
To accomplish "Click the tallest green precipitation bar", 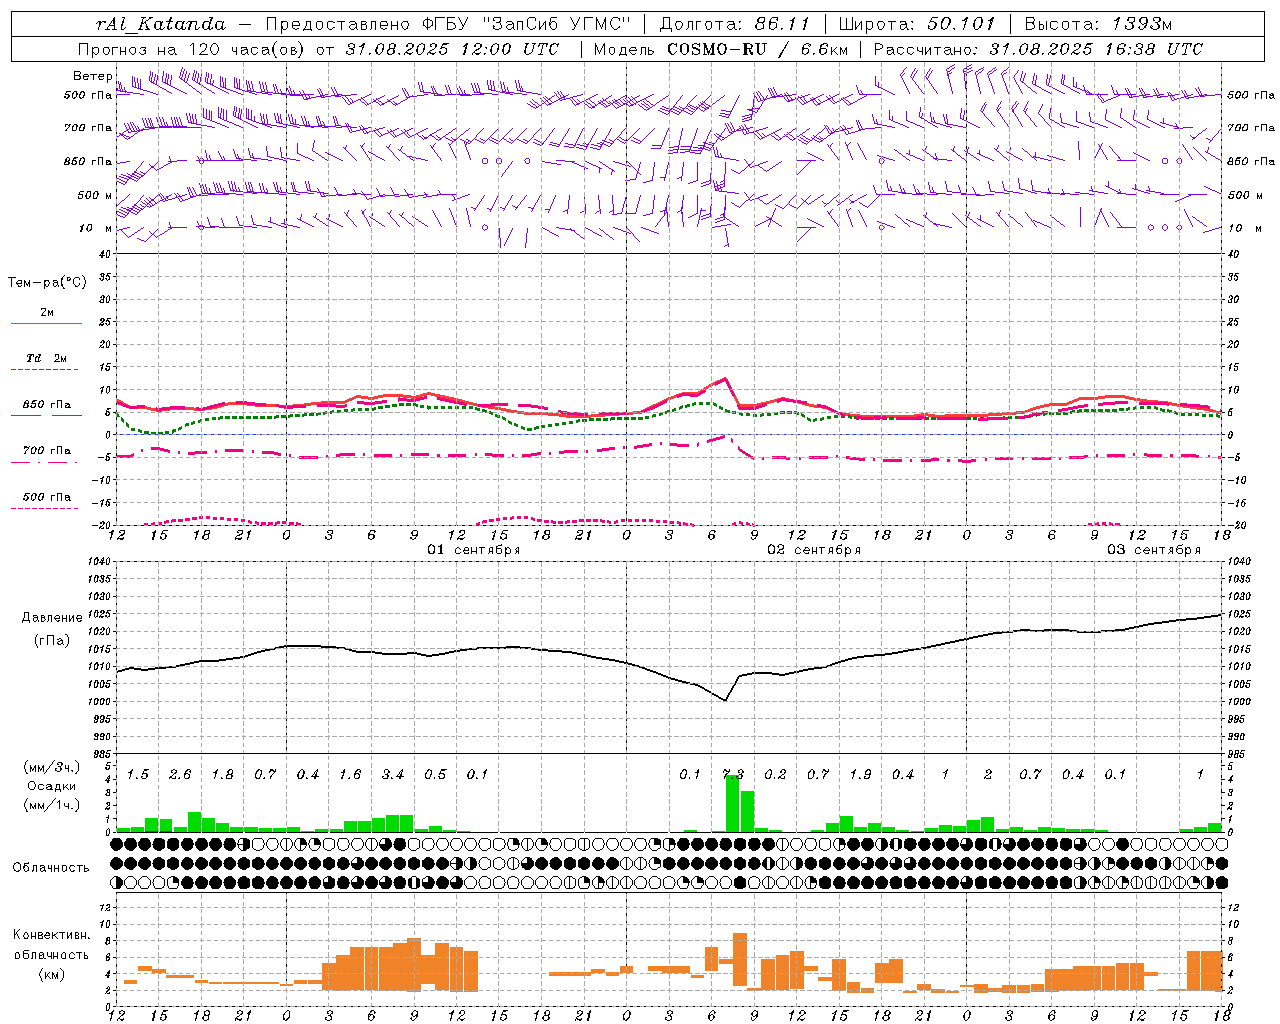I will pyautogui.click(x=732, y=804).
